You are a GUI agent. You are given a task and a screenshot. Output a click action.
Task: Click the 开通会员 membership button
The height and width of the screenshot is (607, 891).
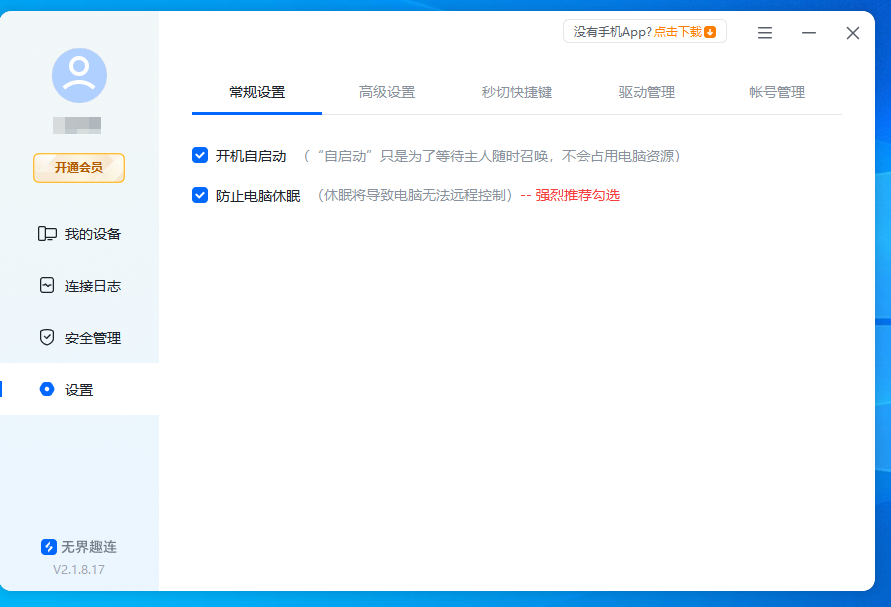tap(78, 168)
